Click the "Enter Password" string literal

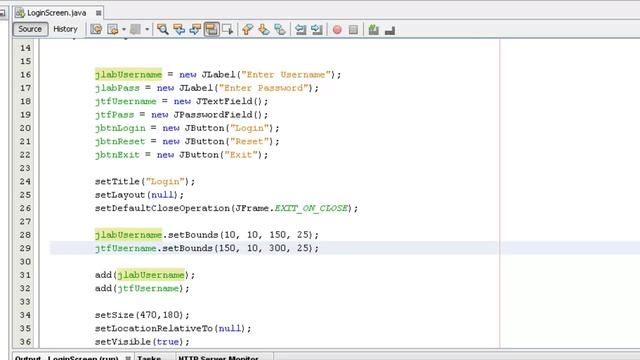click(263, 88)
